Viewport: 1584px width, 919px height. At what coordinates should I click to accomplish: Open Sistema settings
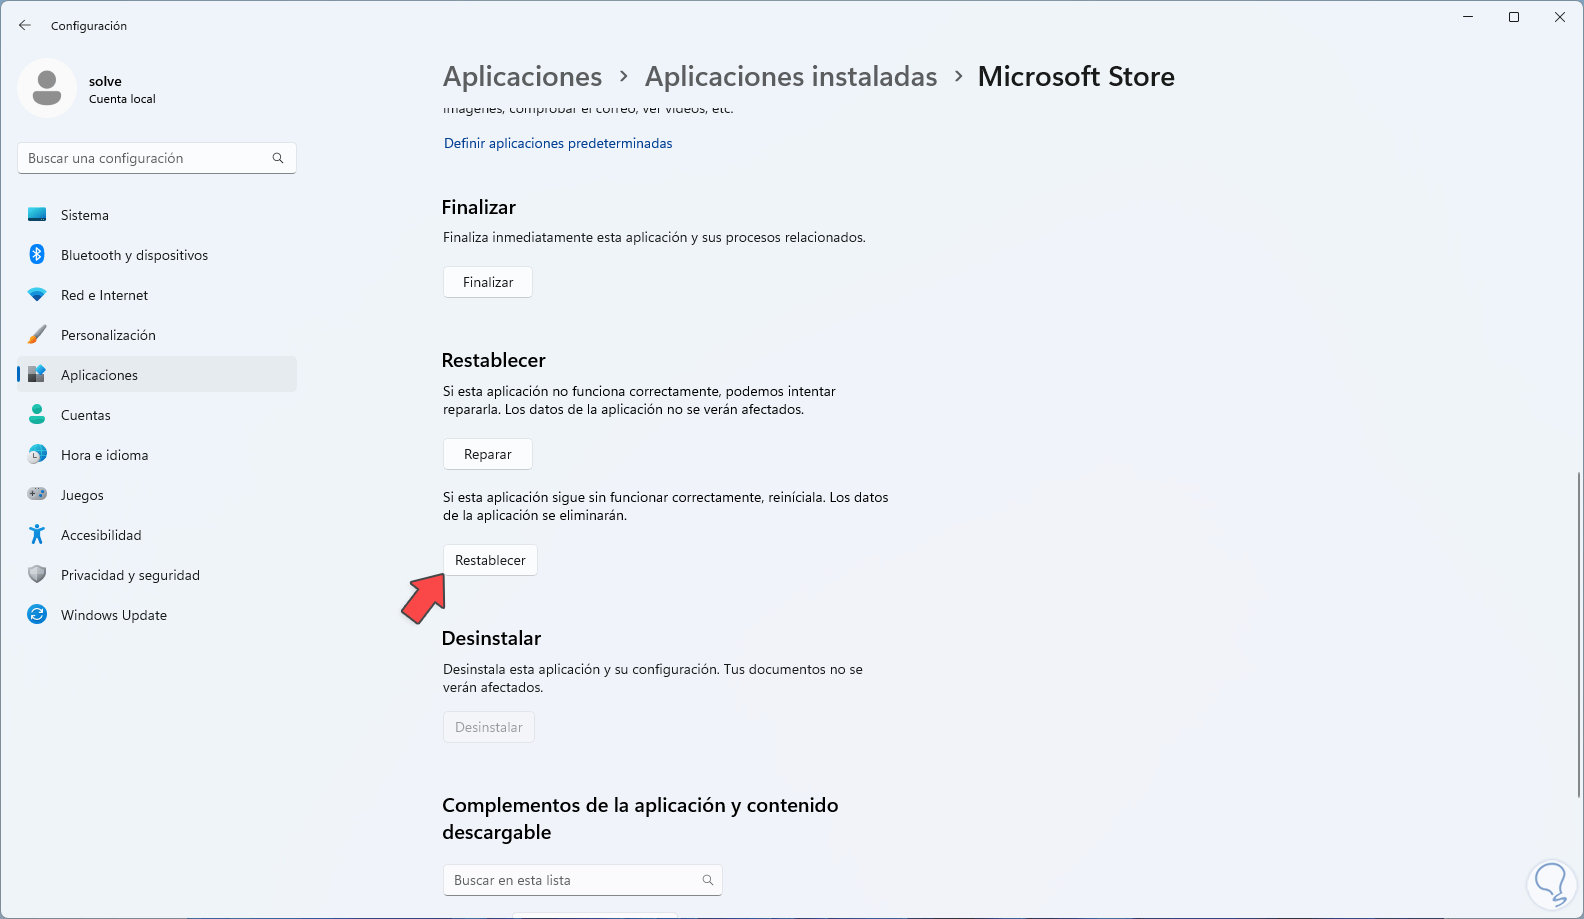pyautogui.click(x=157, y=215)
